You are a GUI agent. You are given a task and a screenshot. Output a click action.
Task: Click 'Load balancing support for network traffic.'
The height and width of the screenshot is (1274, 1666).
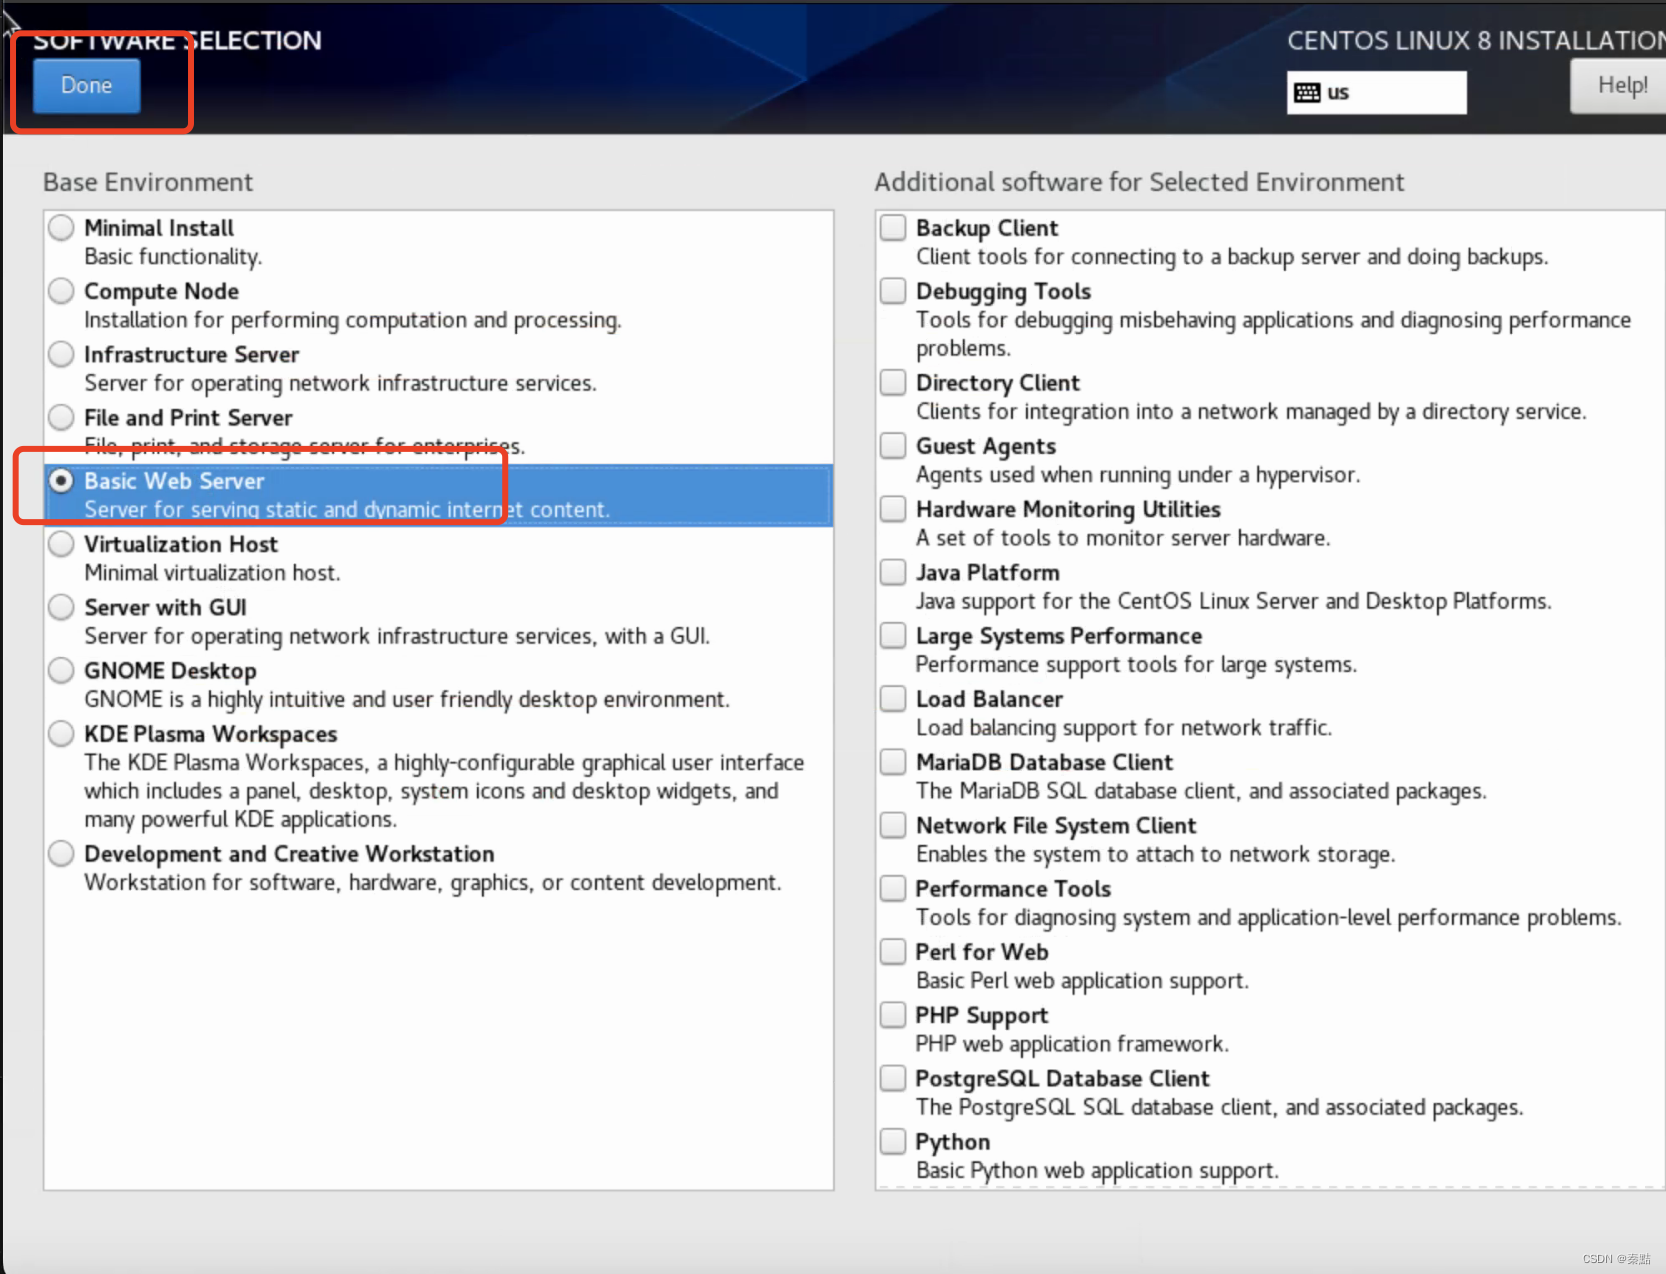1124,728
